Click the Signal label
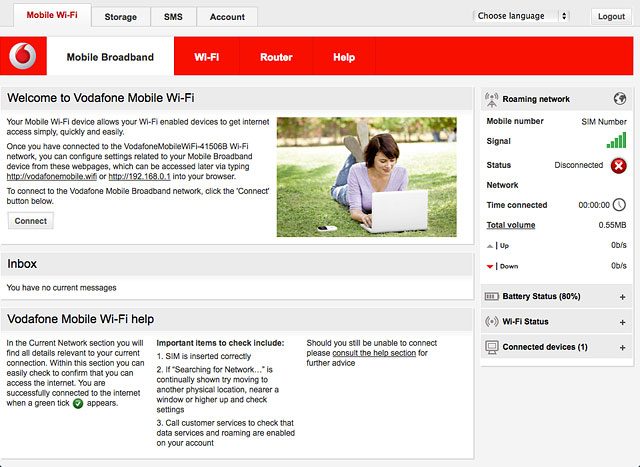Image resolution: width=640 pixels, height=467 pixels. 498,141
